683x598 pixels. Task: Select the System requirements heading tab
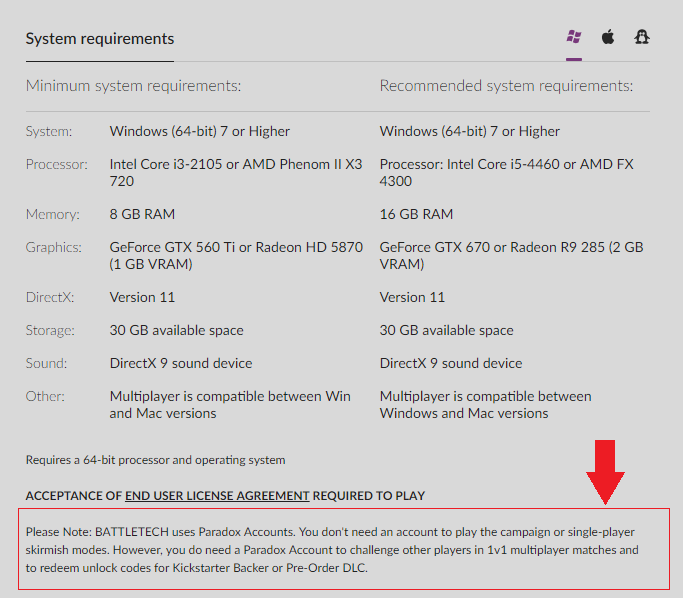pos(100,39)
